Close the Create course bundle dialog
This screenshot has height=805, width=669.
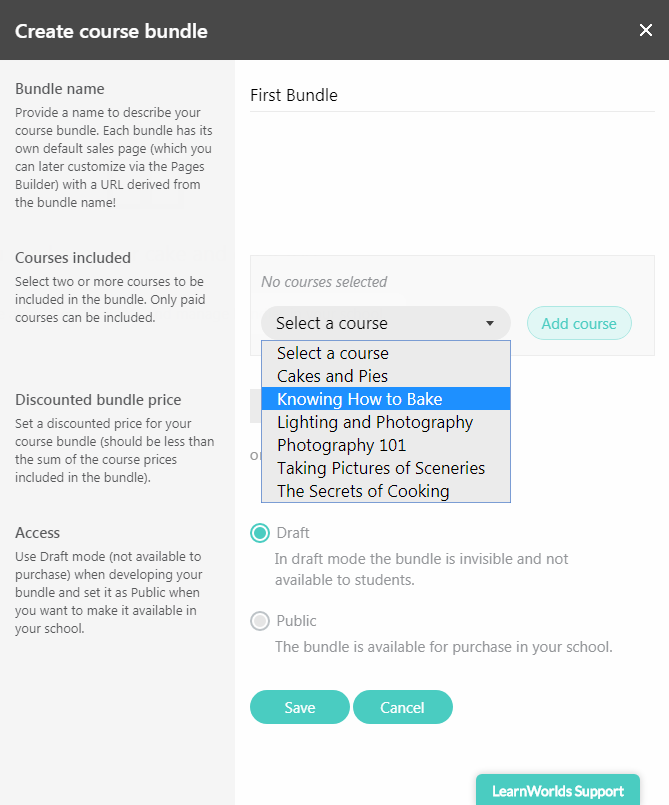(x=646, y=30)
